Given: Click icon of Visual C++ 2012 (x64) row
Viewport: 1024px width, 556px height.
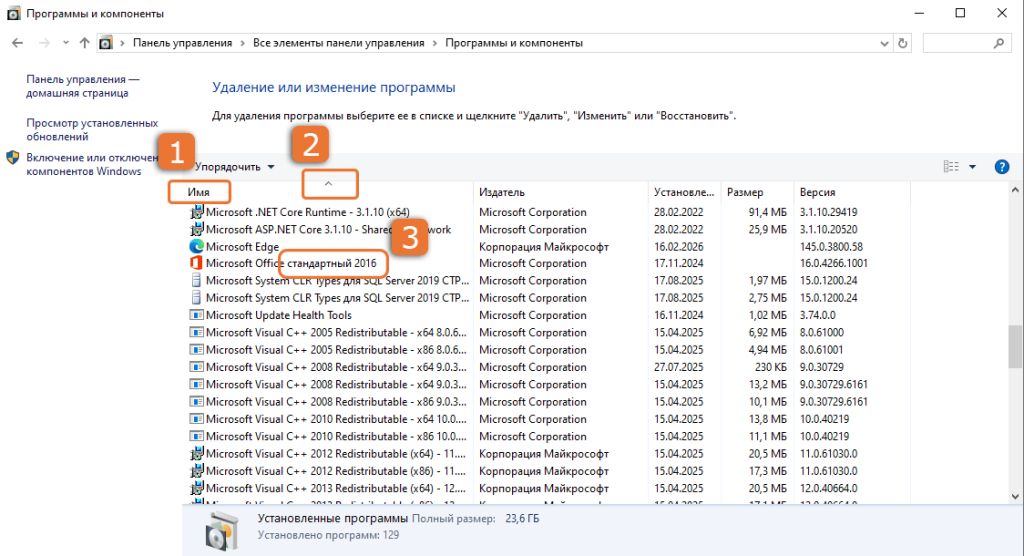Looking at the screenshot, I should click(x=196, y=453).
